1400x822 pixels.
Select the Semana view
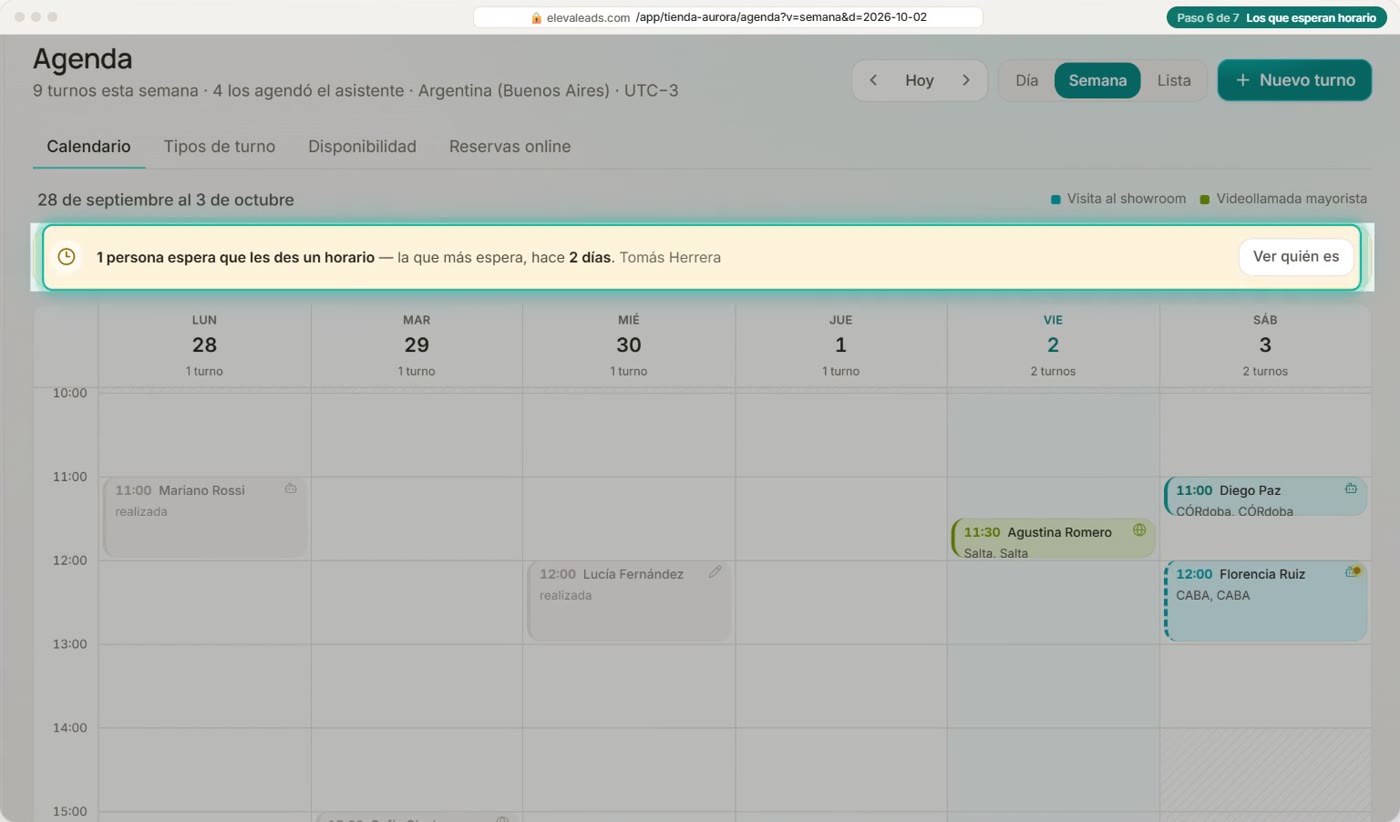pyautogui.click(x=1097, y=80)
